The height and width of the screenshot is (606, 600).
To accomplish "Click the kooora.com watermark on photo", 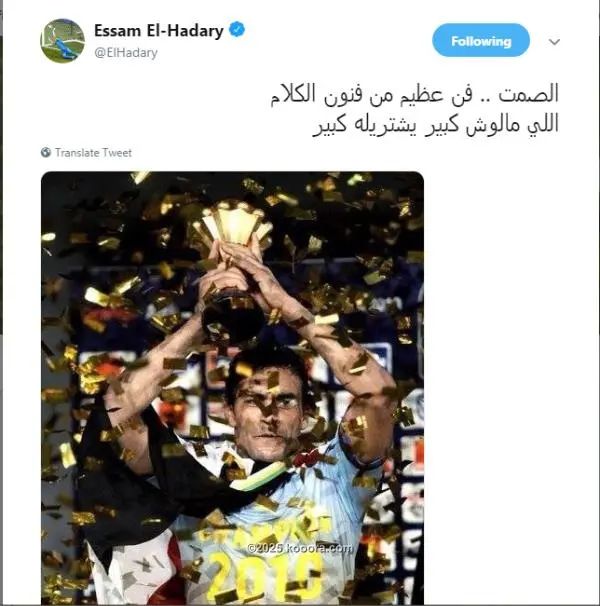I will [300, 548].
